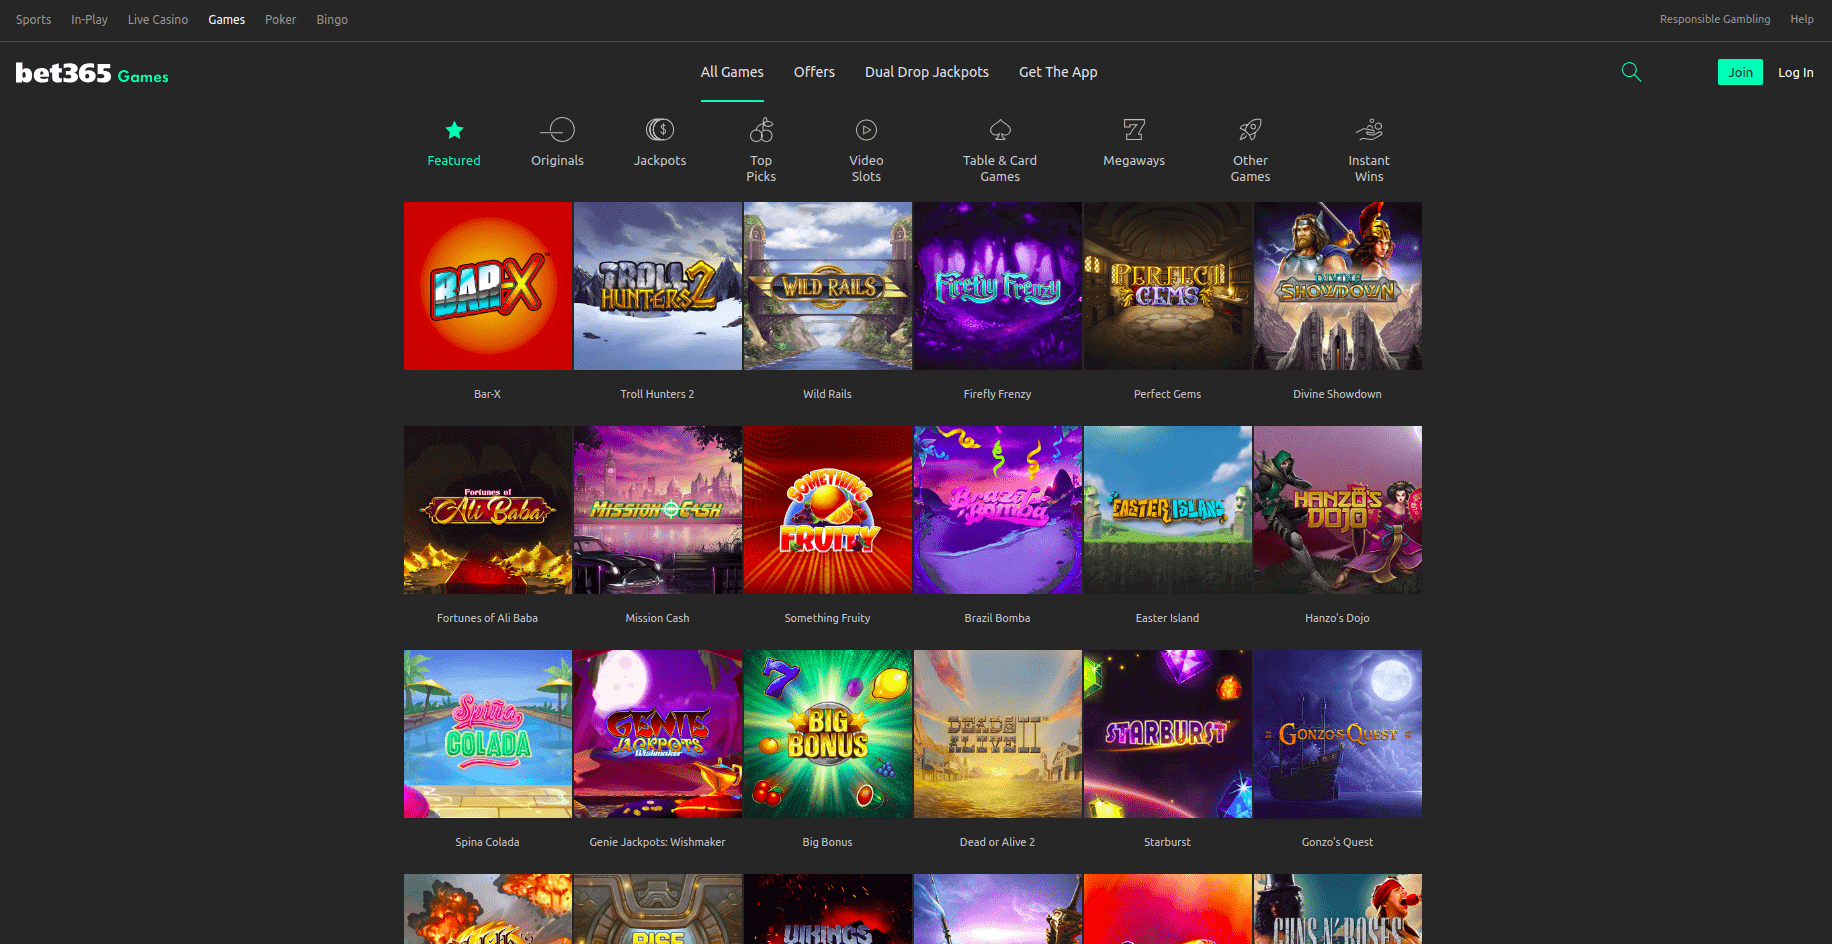
Task: Click the green Join button
Action: [1740, 72]
